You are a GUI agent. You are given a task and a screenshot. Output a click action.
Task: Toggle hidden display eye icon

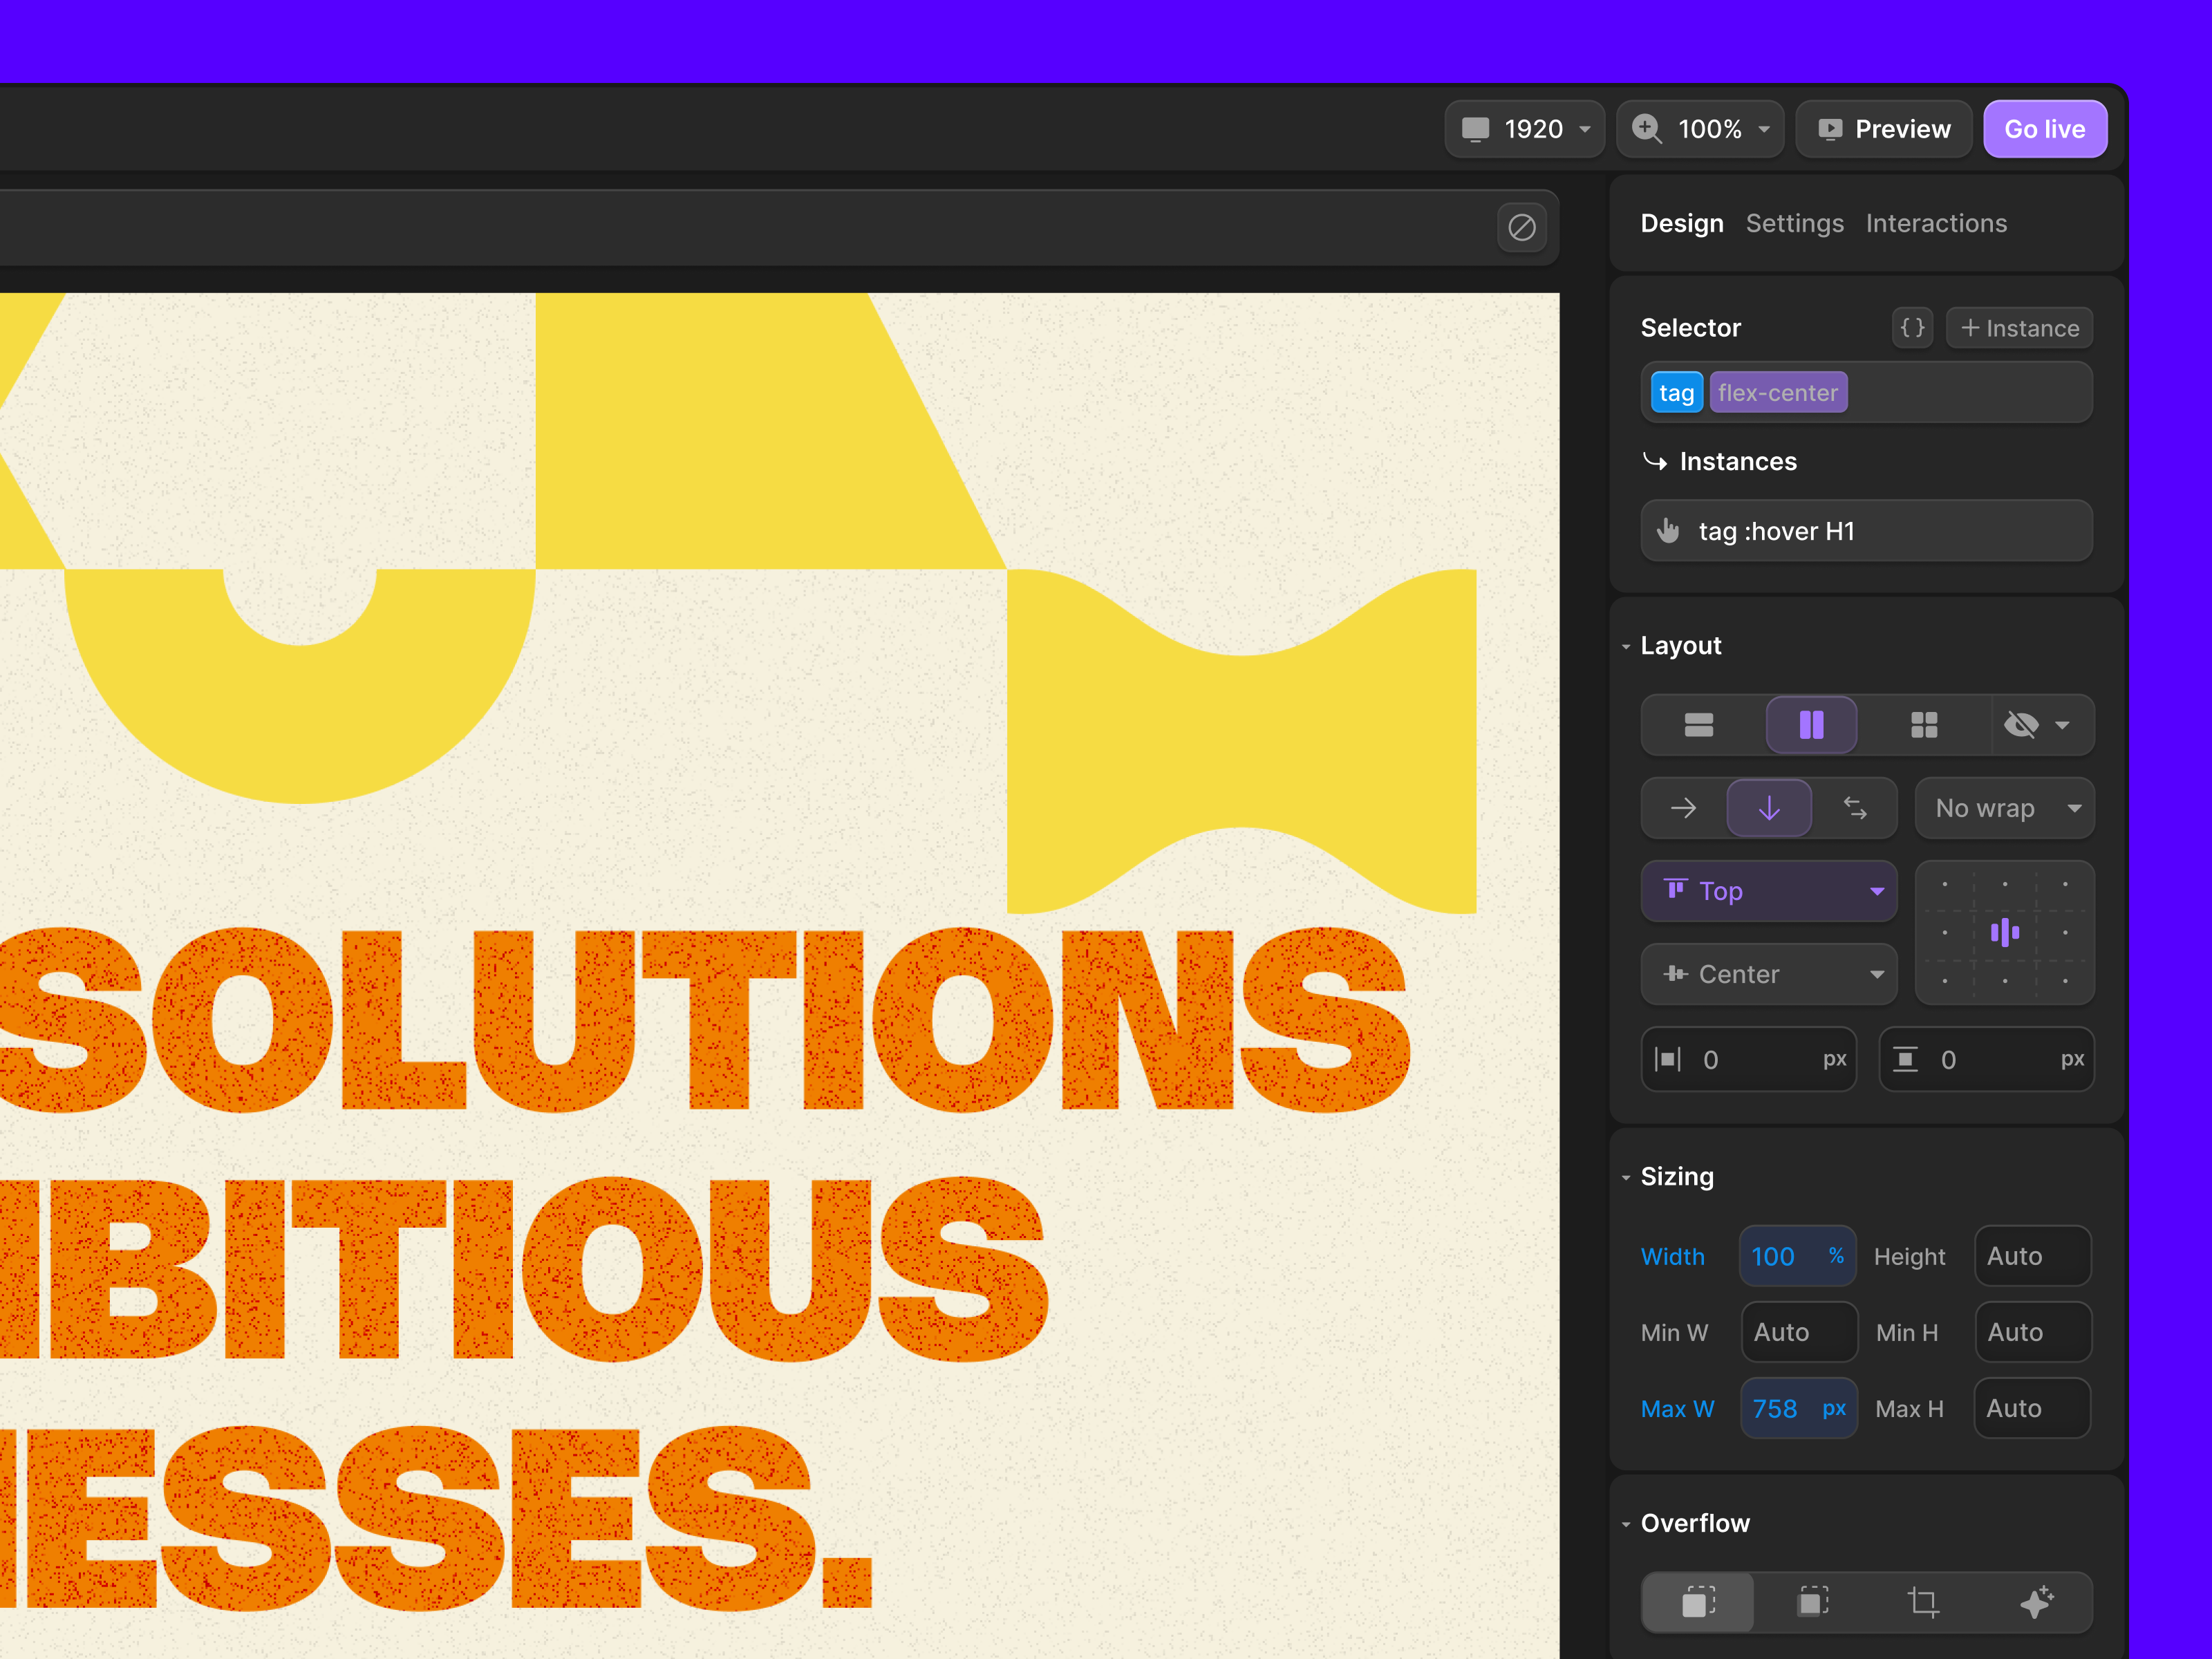(x=2022, y=725)
